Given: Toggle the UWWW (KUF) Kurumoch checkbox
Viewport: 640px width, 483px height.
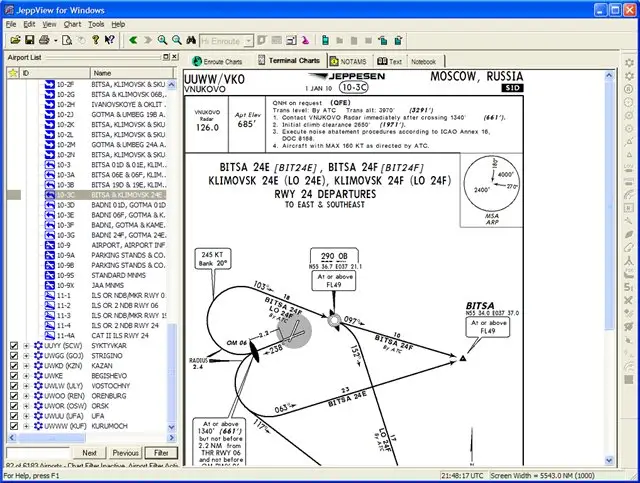Looking at the screenshot, I should 14,426.
